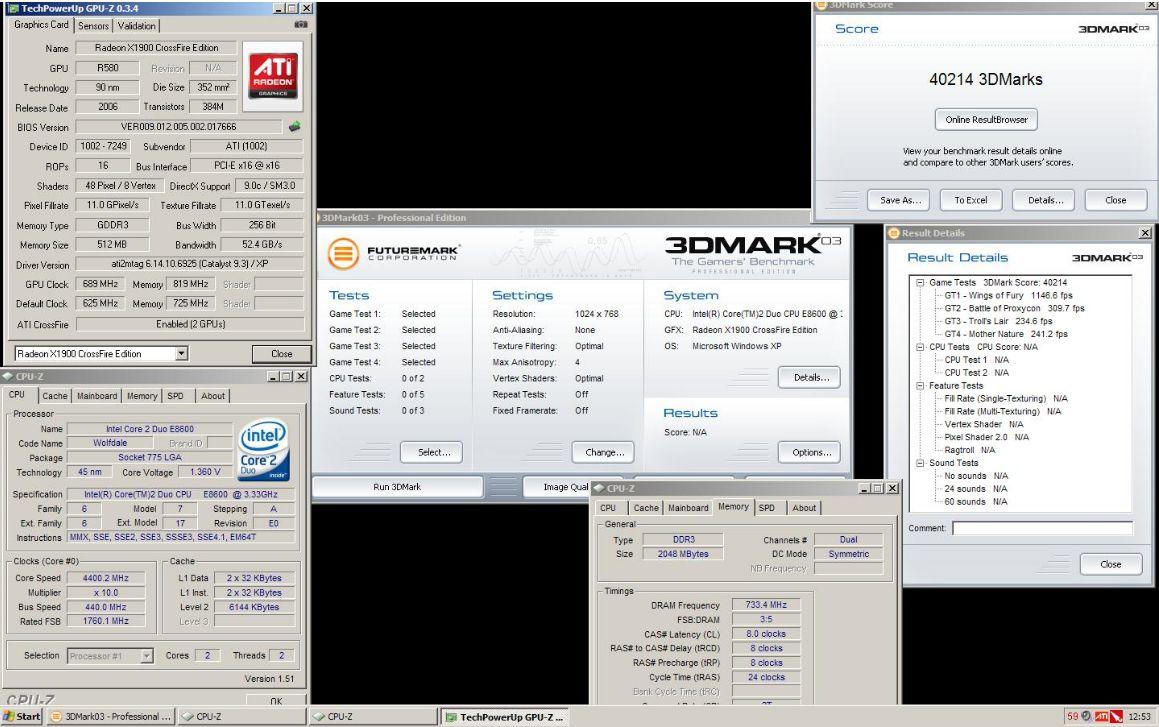1159x727 pixels.
Task: Open the graphics card selection dropdown in GPU-Z
Action: [182, 354]
